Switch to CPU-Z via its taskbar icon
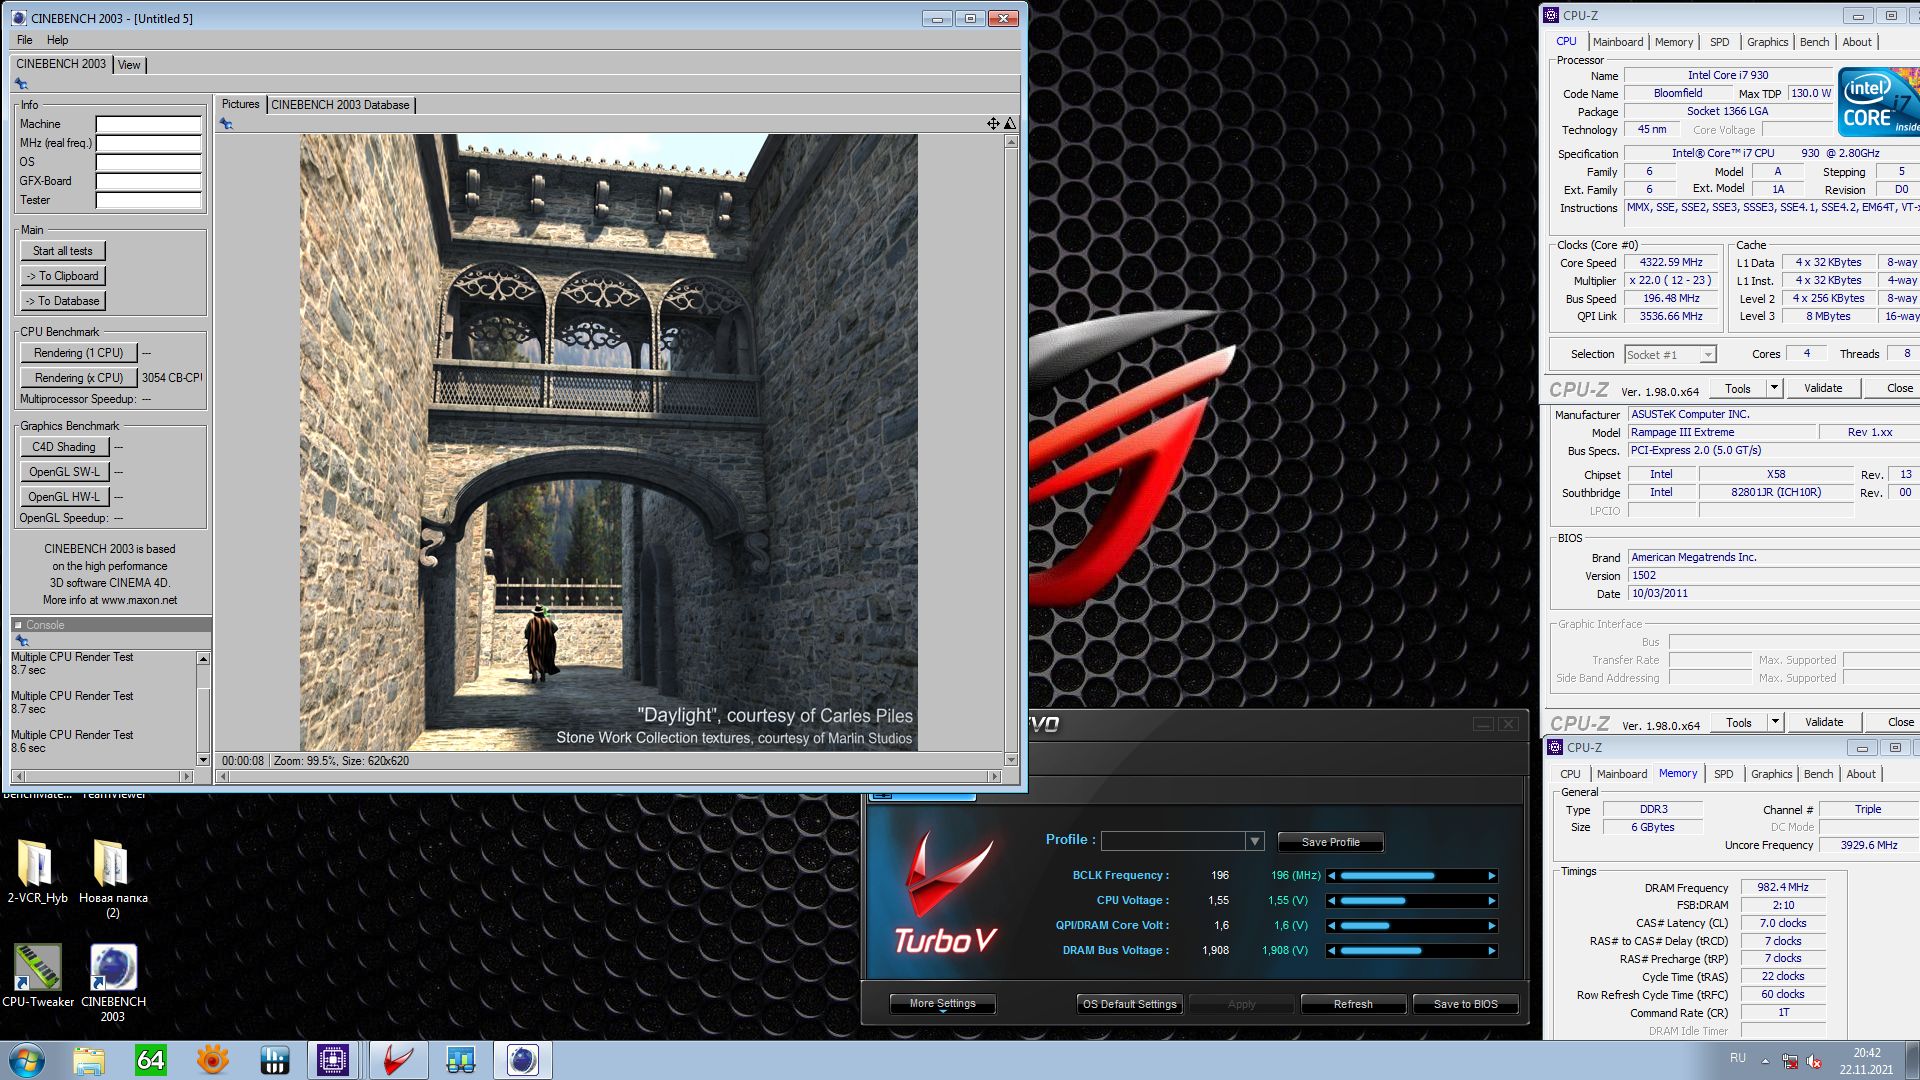Viewport: 1920px width, 1080px height. tap(333, 1060)
